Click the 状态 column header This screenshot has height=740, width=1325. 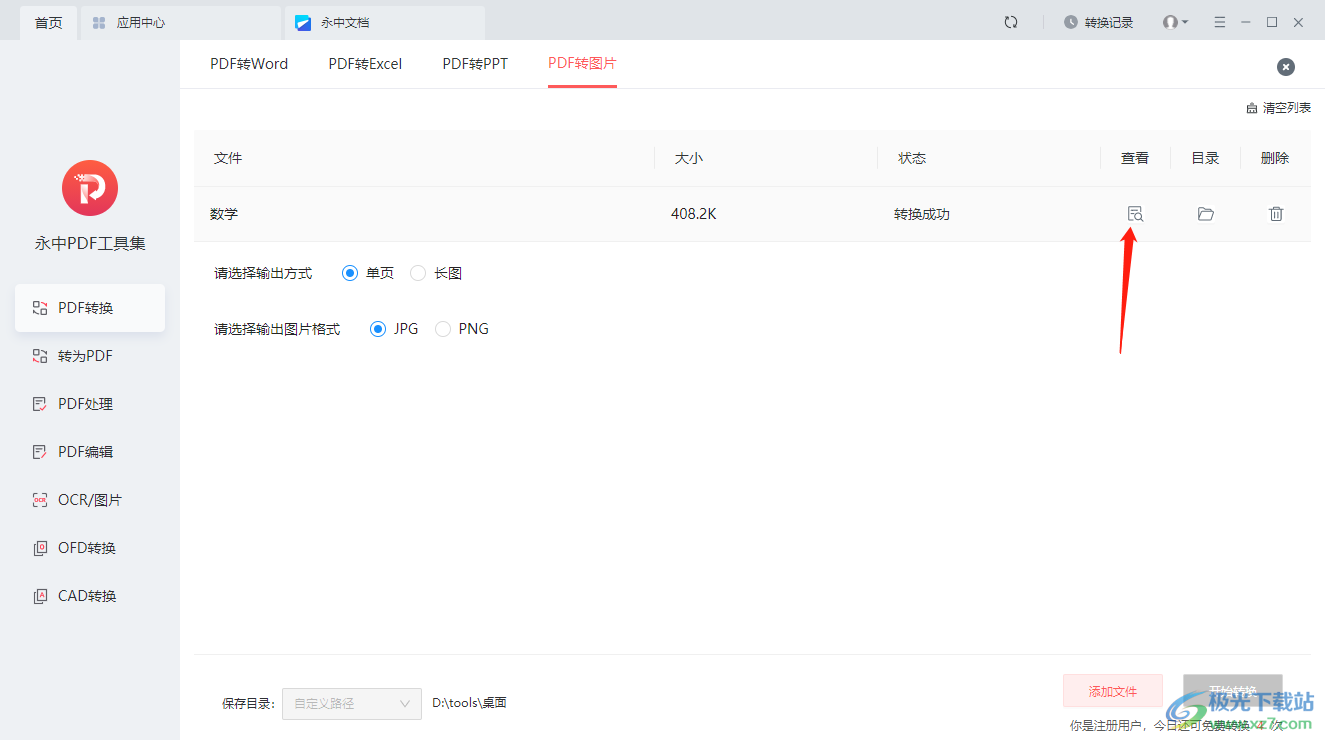912,158
